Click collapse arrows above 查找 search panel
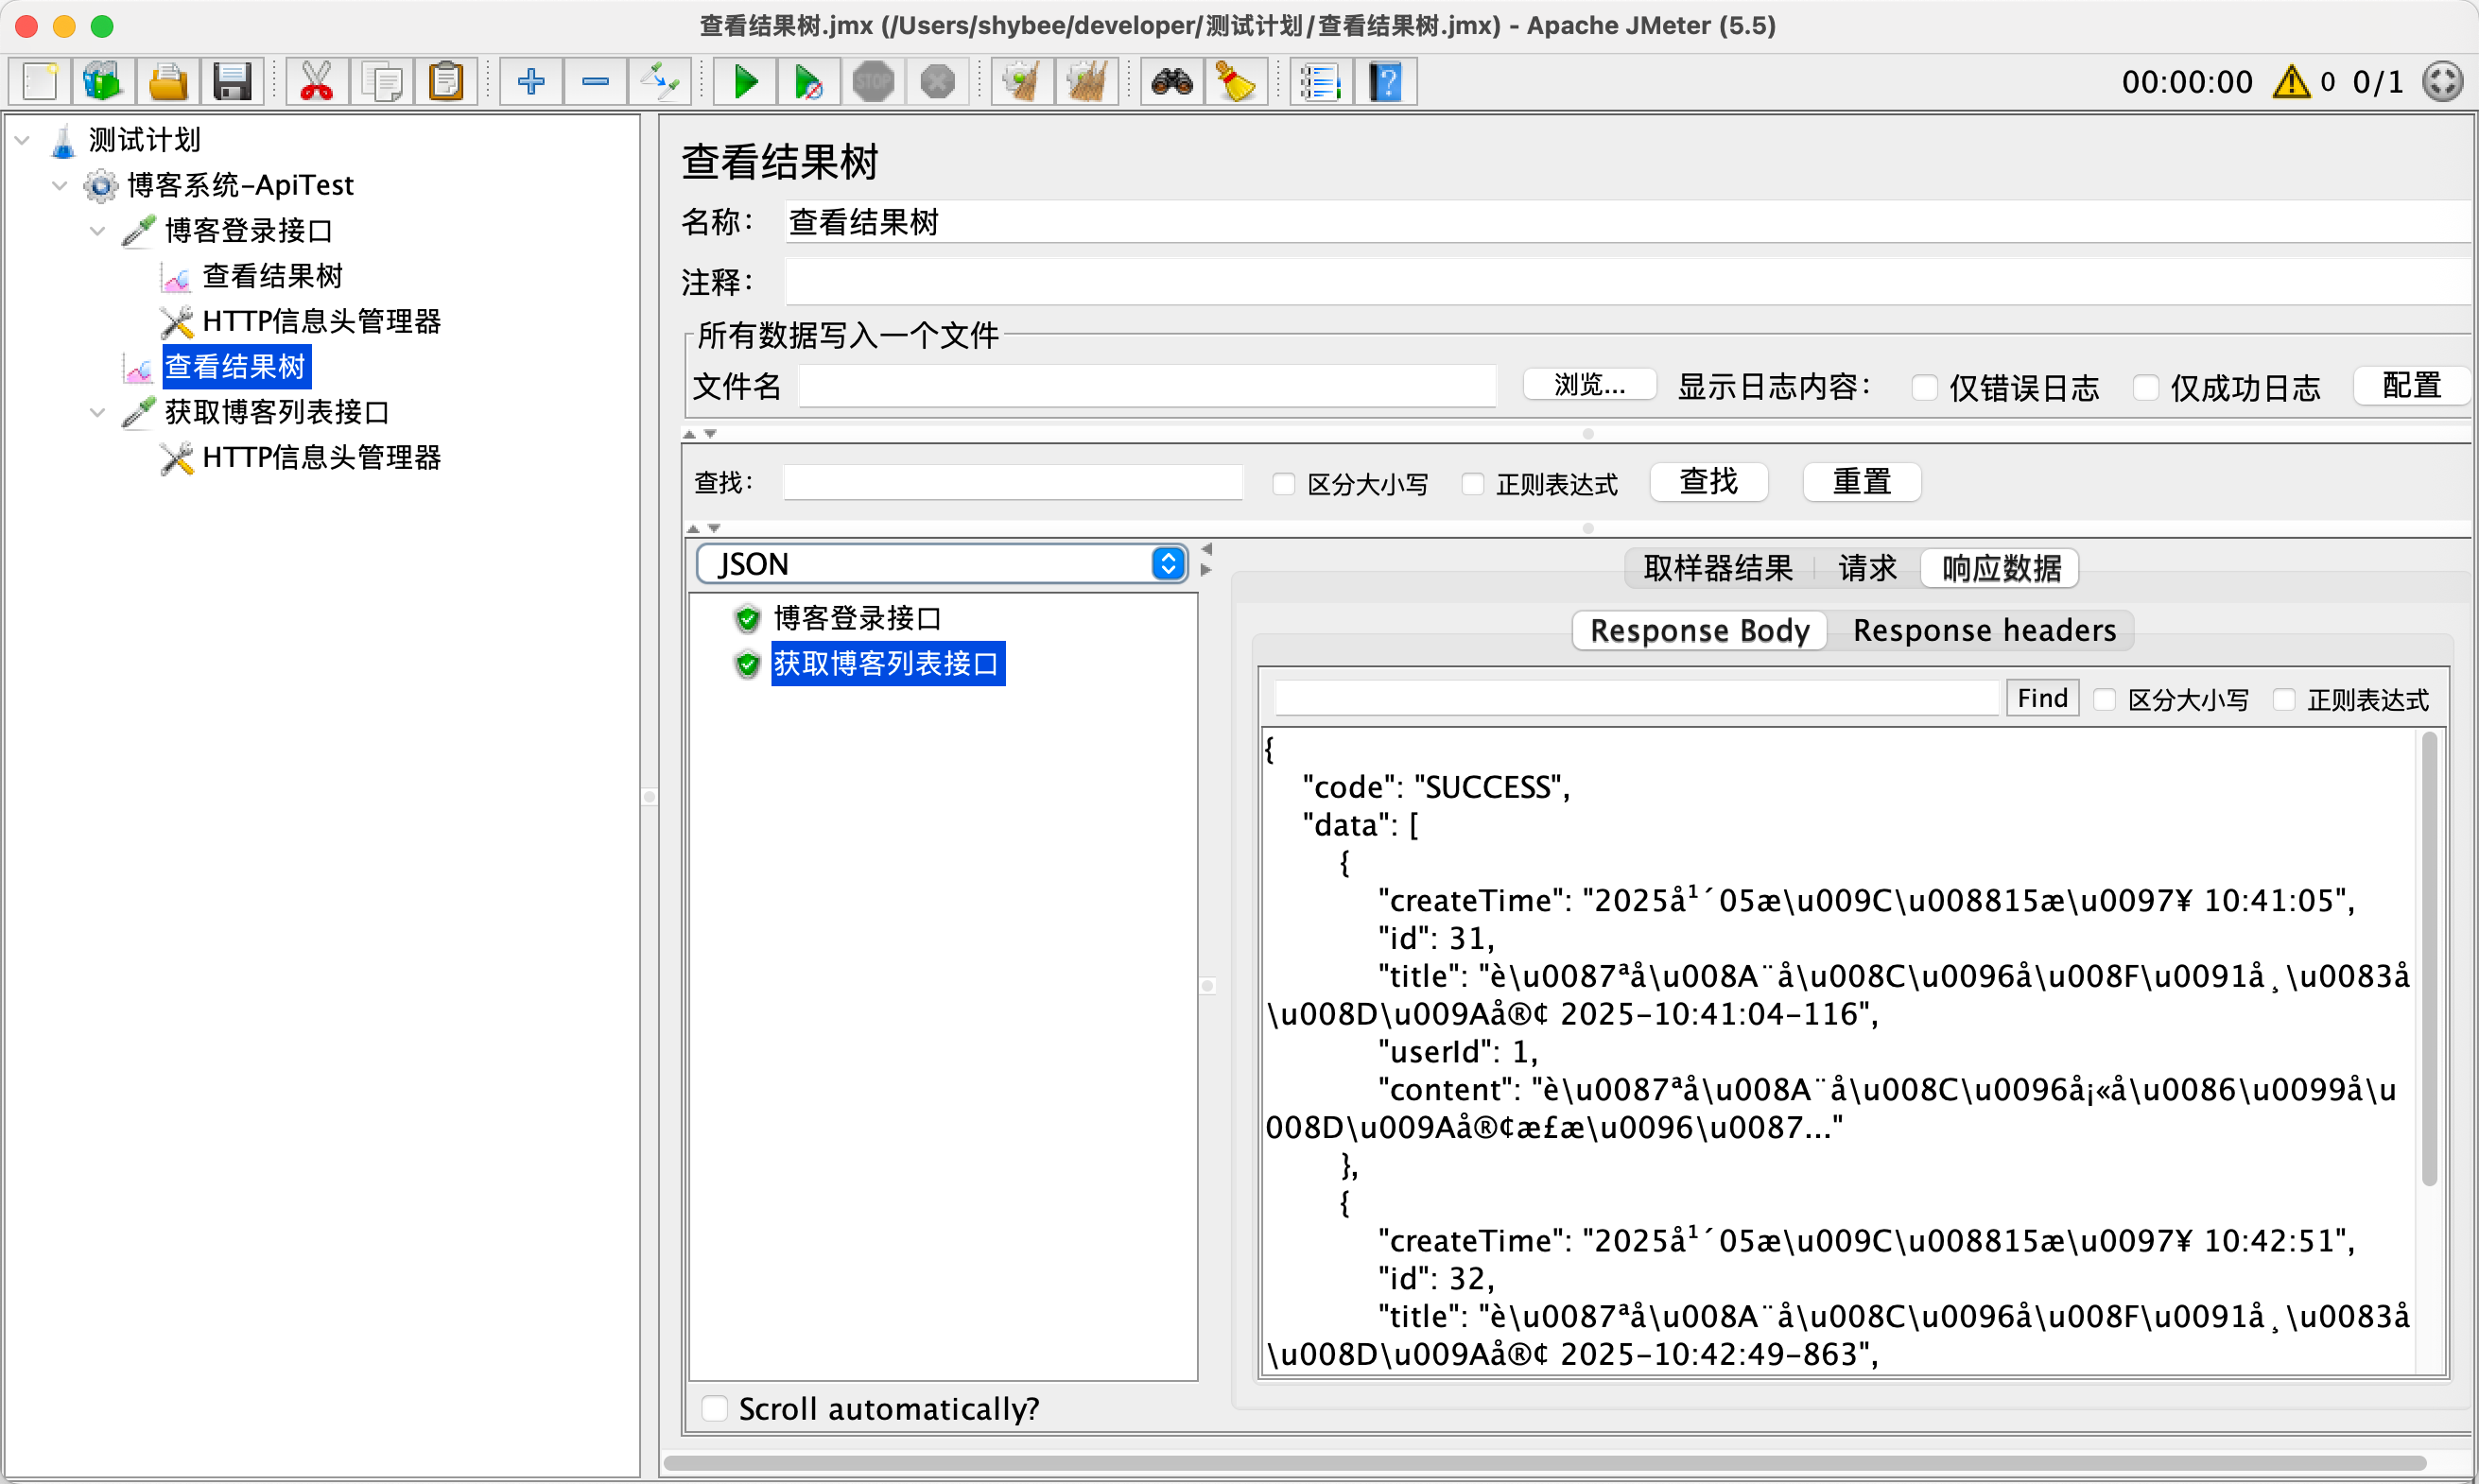Image resolution: width=2479 pixels, height=1484 pixels. coord(700,434)
